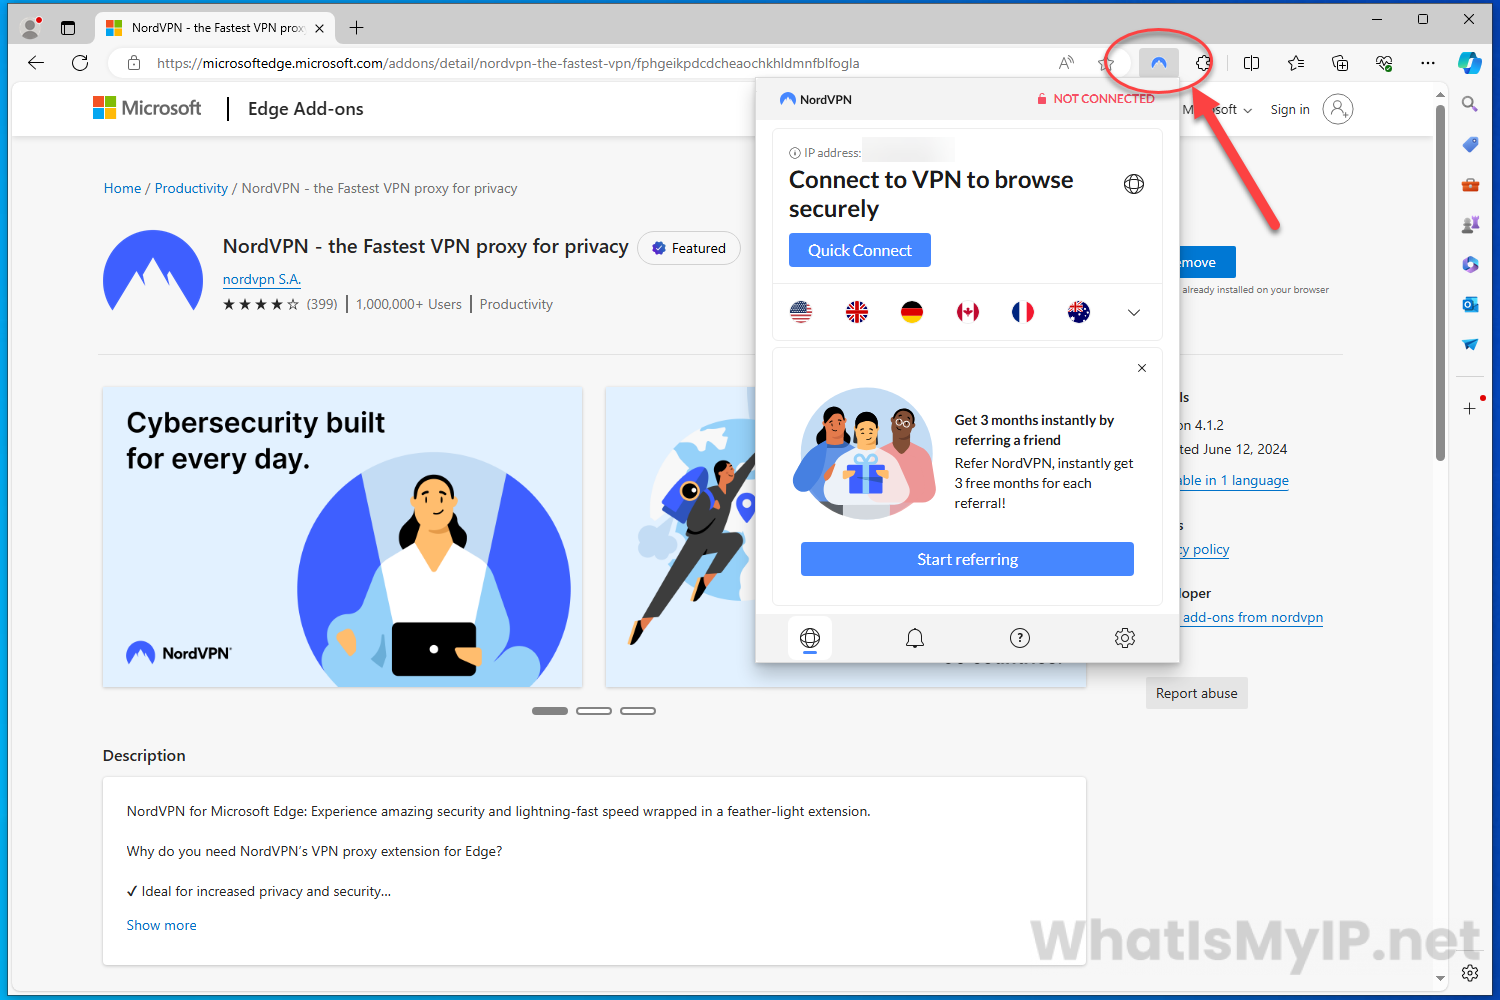Image resolution: width=1500 pixels, height=1000 pixels.
Task: Click the Report abuse button
Action: pos(1197,693)
